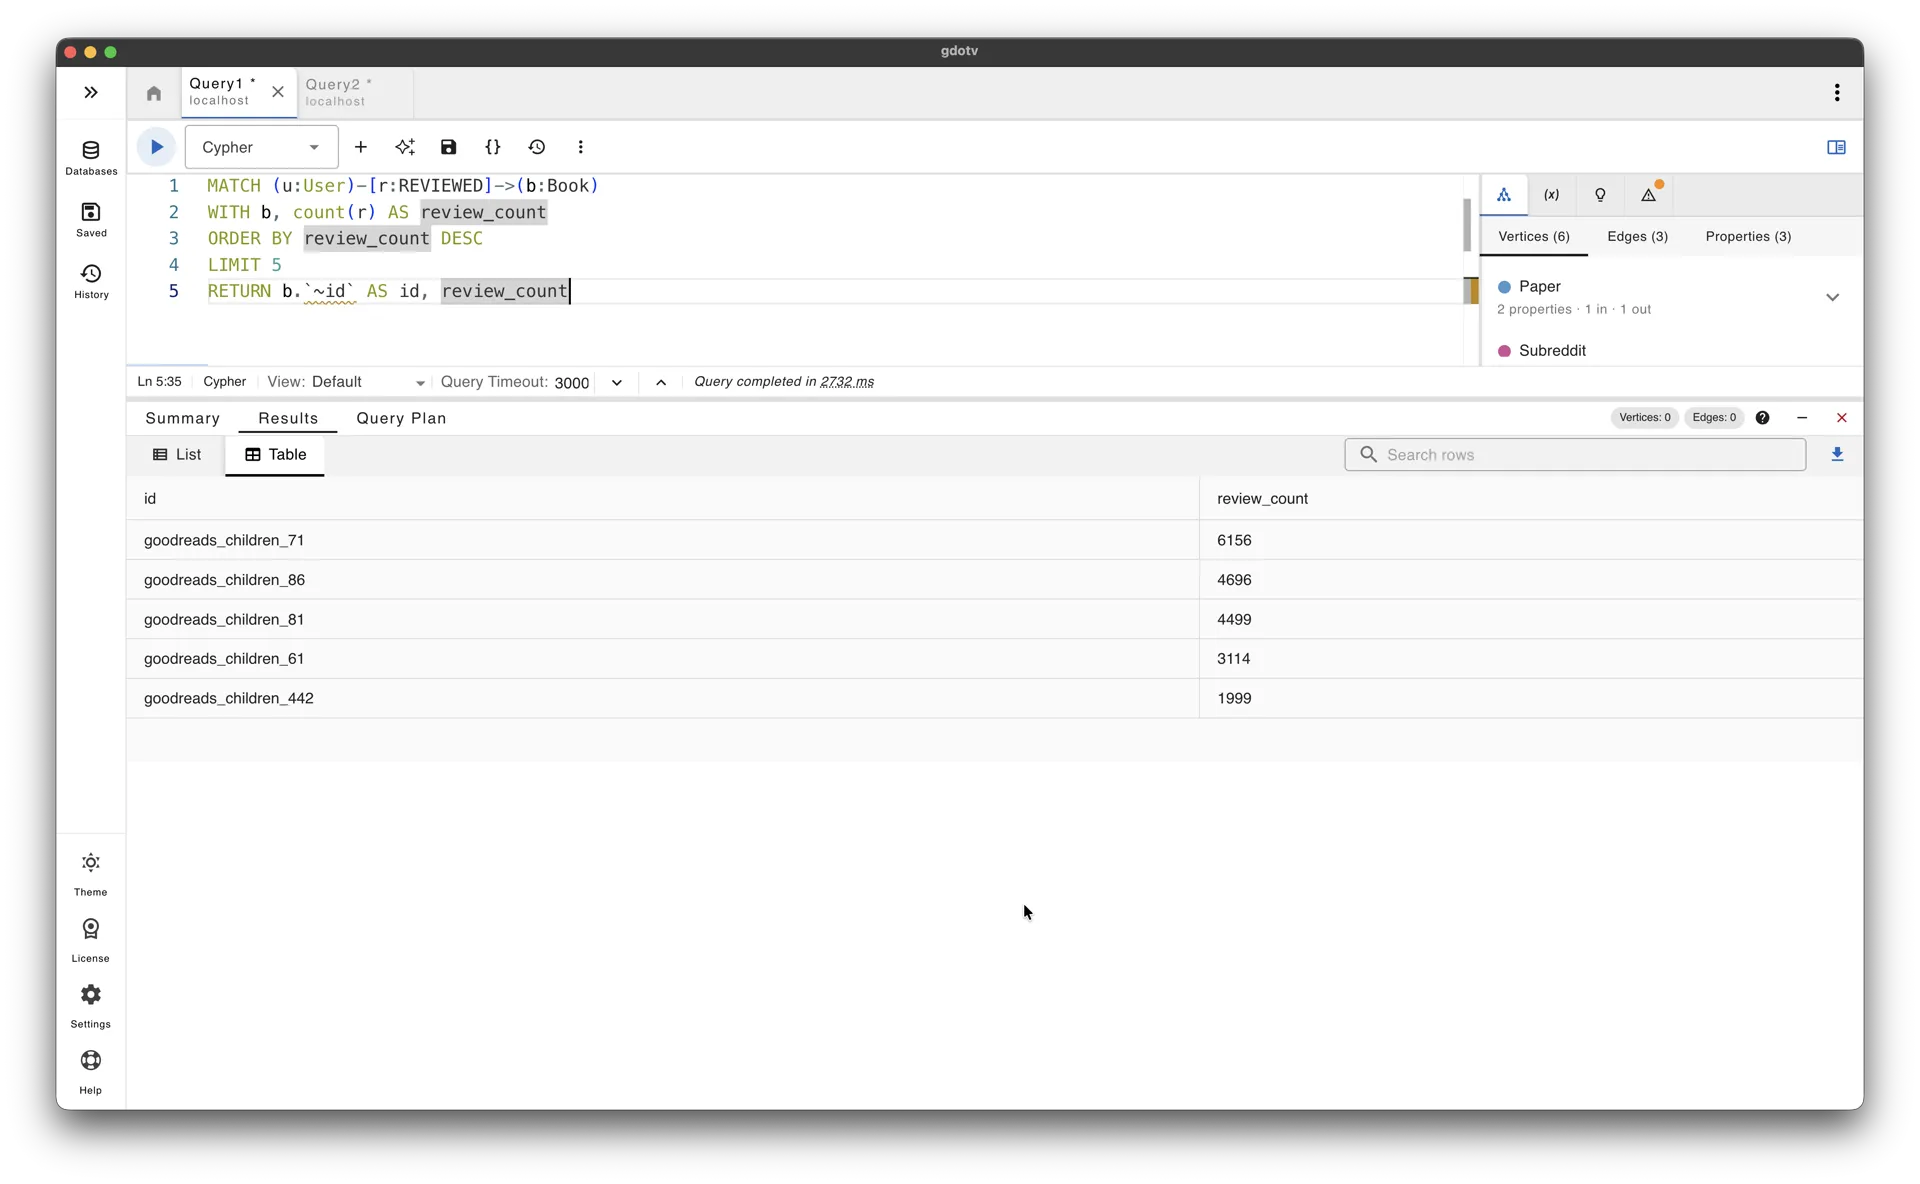This screenshot has width=1920, height=1184.
Task: Run the Cypher query
Action: coord(156,147)
